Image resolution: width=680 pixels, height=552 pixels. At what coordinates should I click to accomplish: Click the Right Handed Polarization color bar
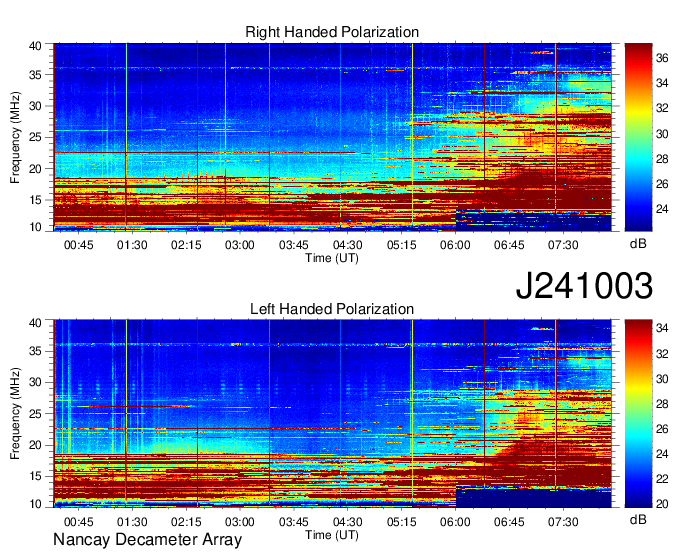point(638,137)
